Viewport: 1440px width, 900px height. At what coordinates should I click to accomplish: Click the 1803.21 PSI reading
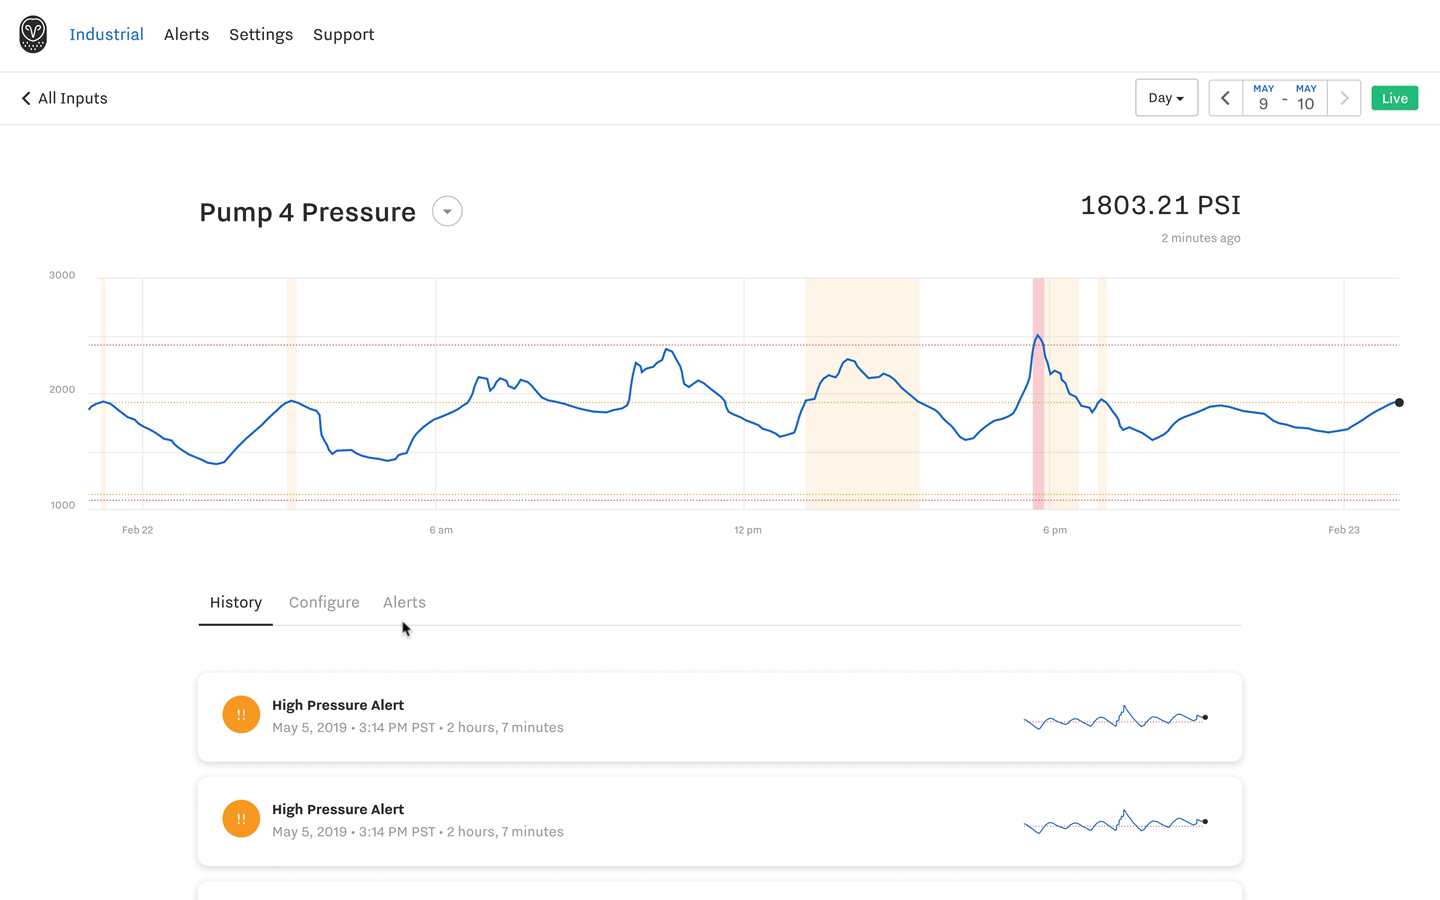coord(1160,205)
